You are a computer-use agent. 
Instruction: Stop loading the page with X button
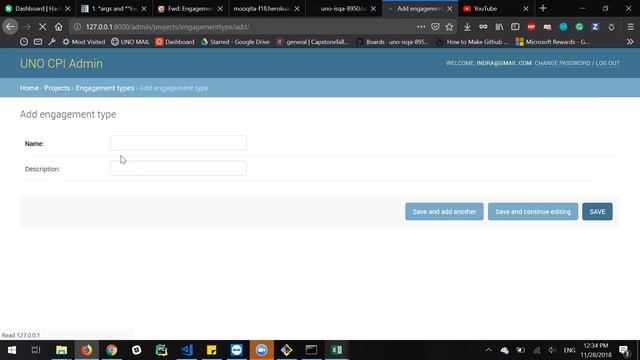(42, 27)
